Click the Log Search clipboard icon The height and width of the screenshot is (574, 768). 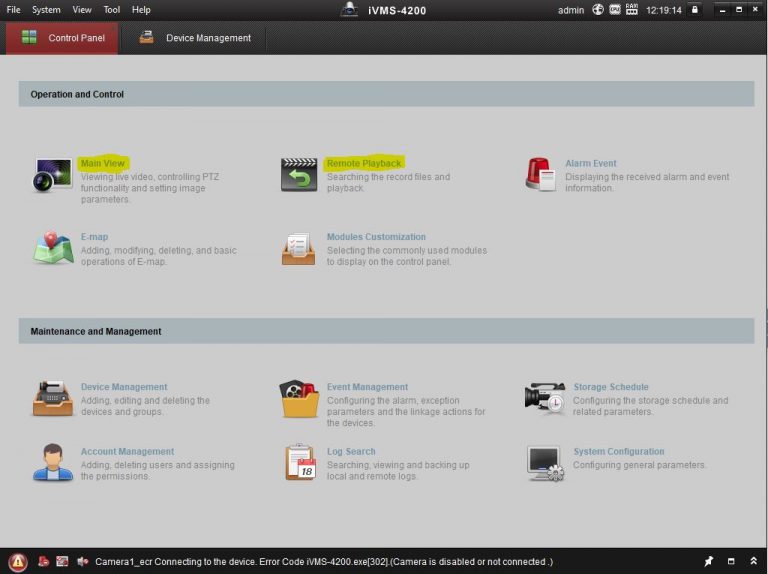300,462
